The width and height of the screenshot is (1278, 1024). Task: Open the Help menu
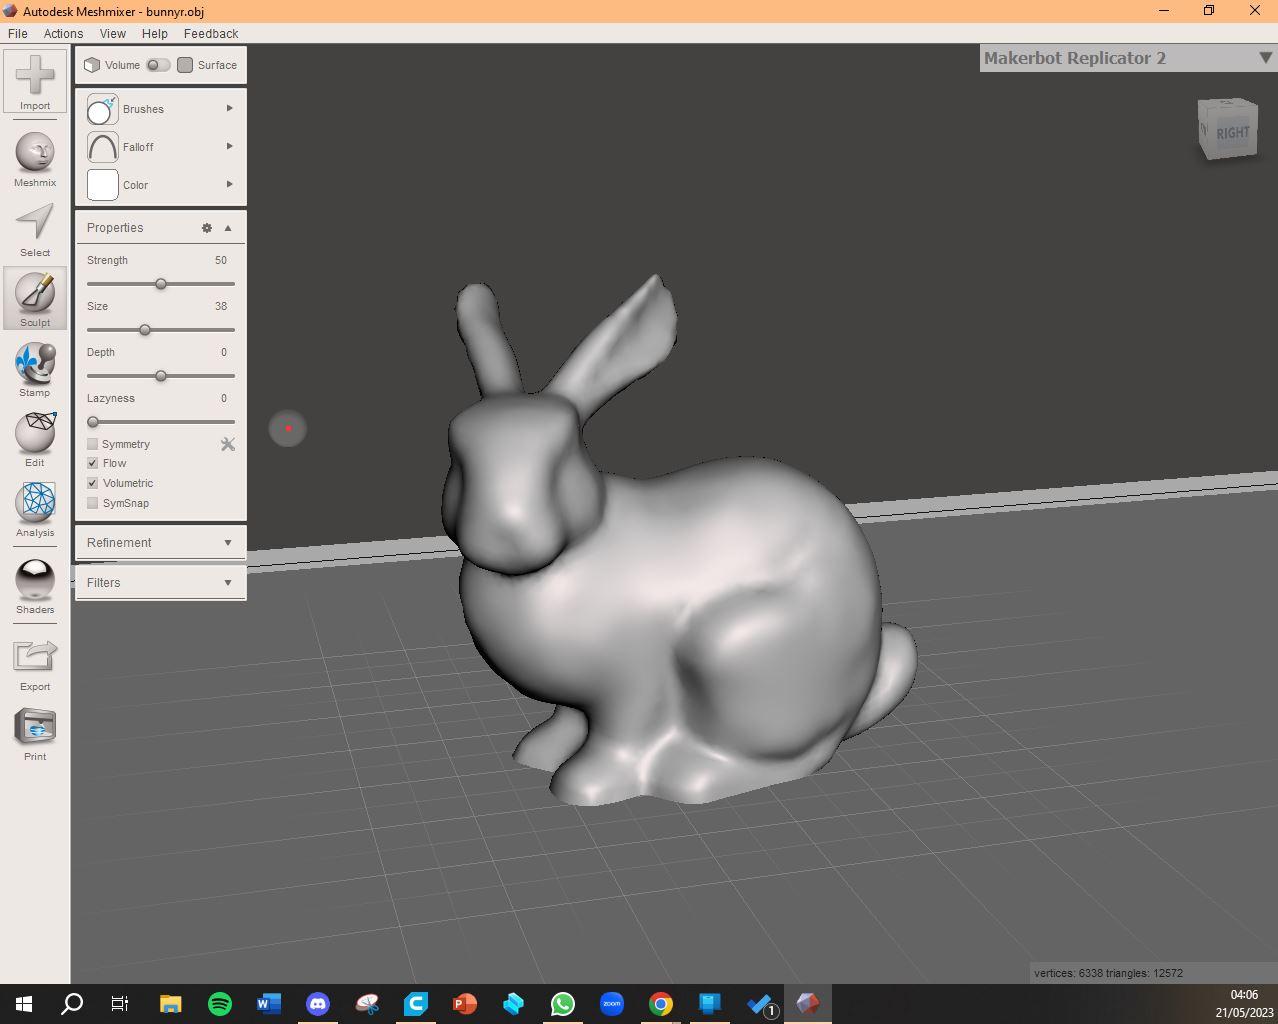pyautogui.click(x=155, y=33)
